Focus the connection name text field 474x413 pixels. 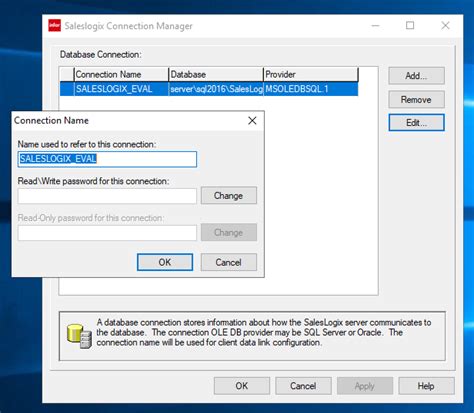point(107,159)
